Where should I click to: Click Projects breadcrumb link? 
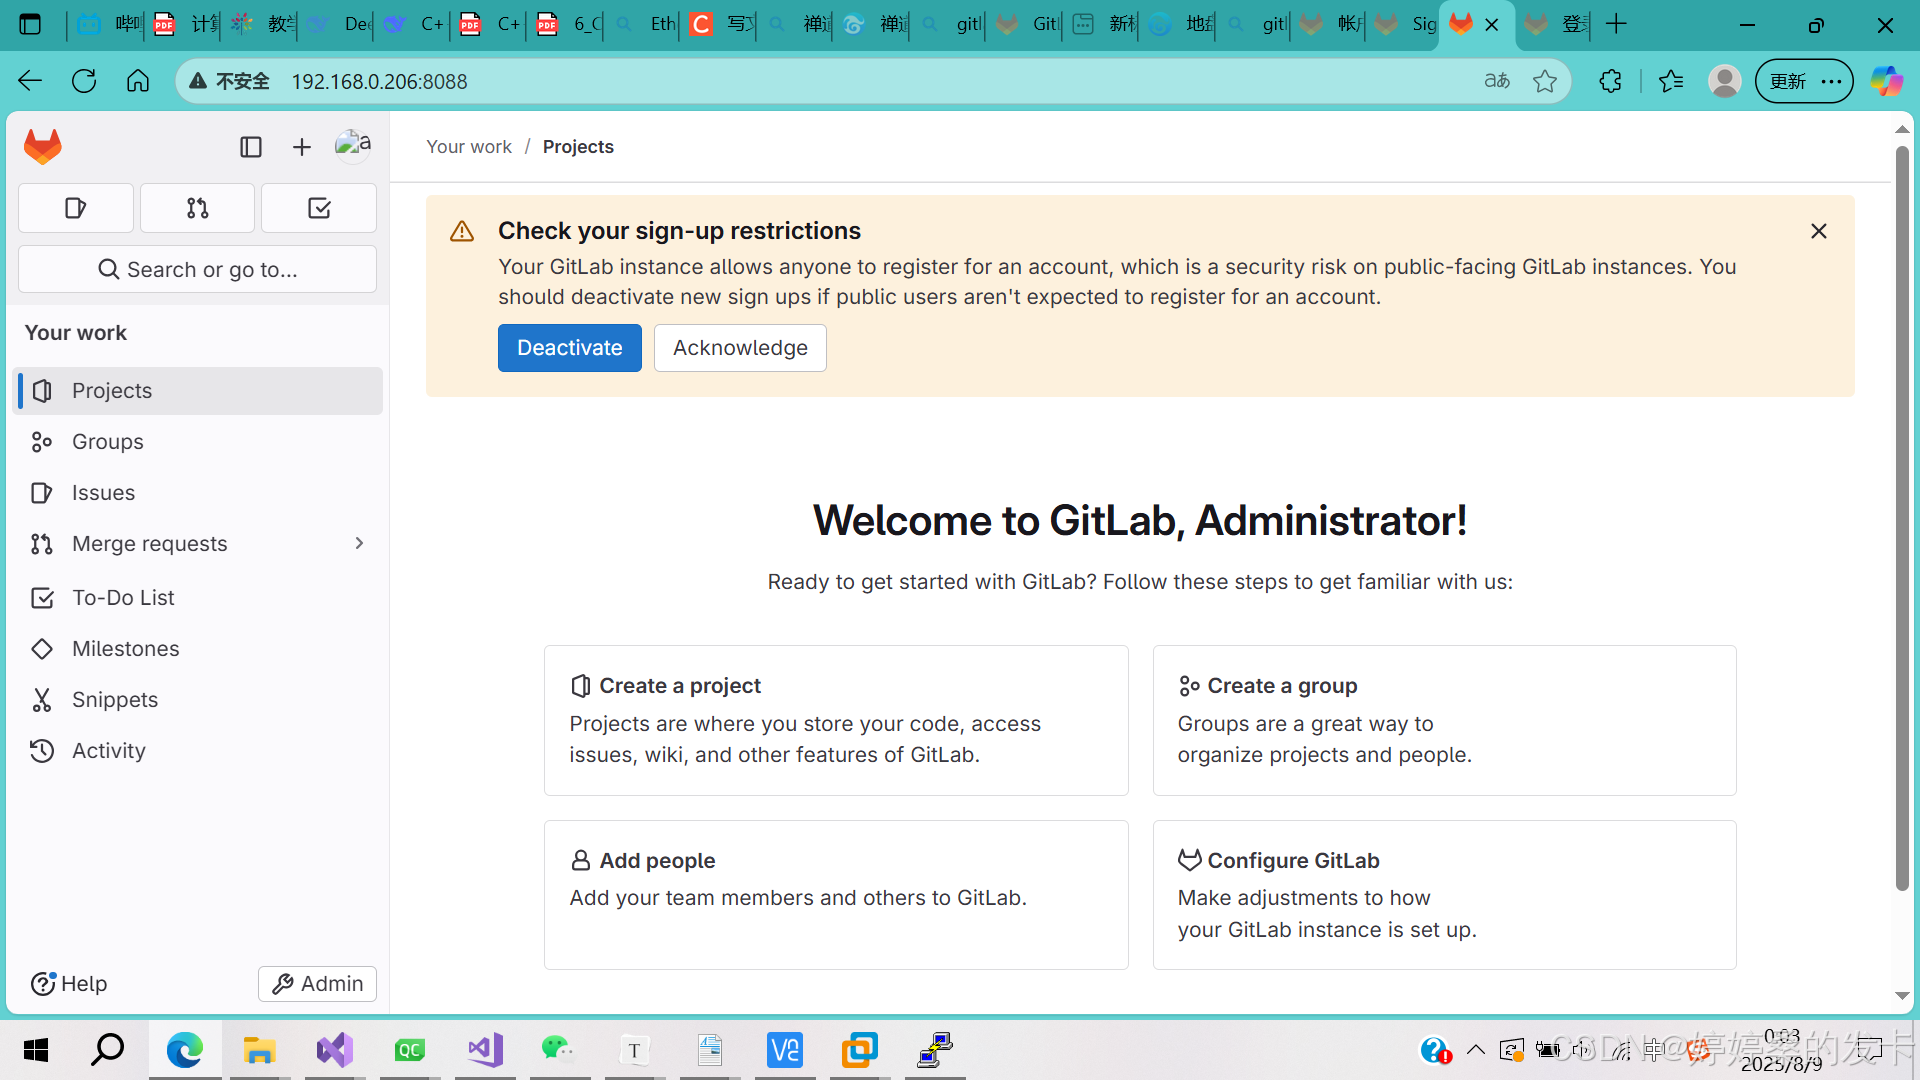pyautogui.click(x=578, y=146)
